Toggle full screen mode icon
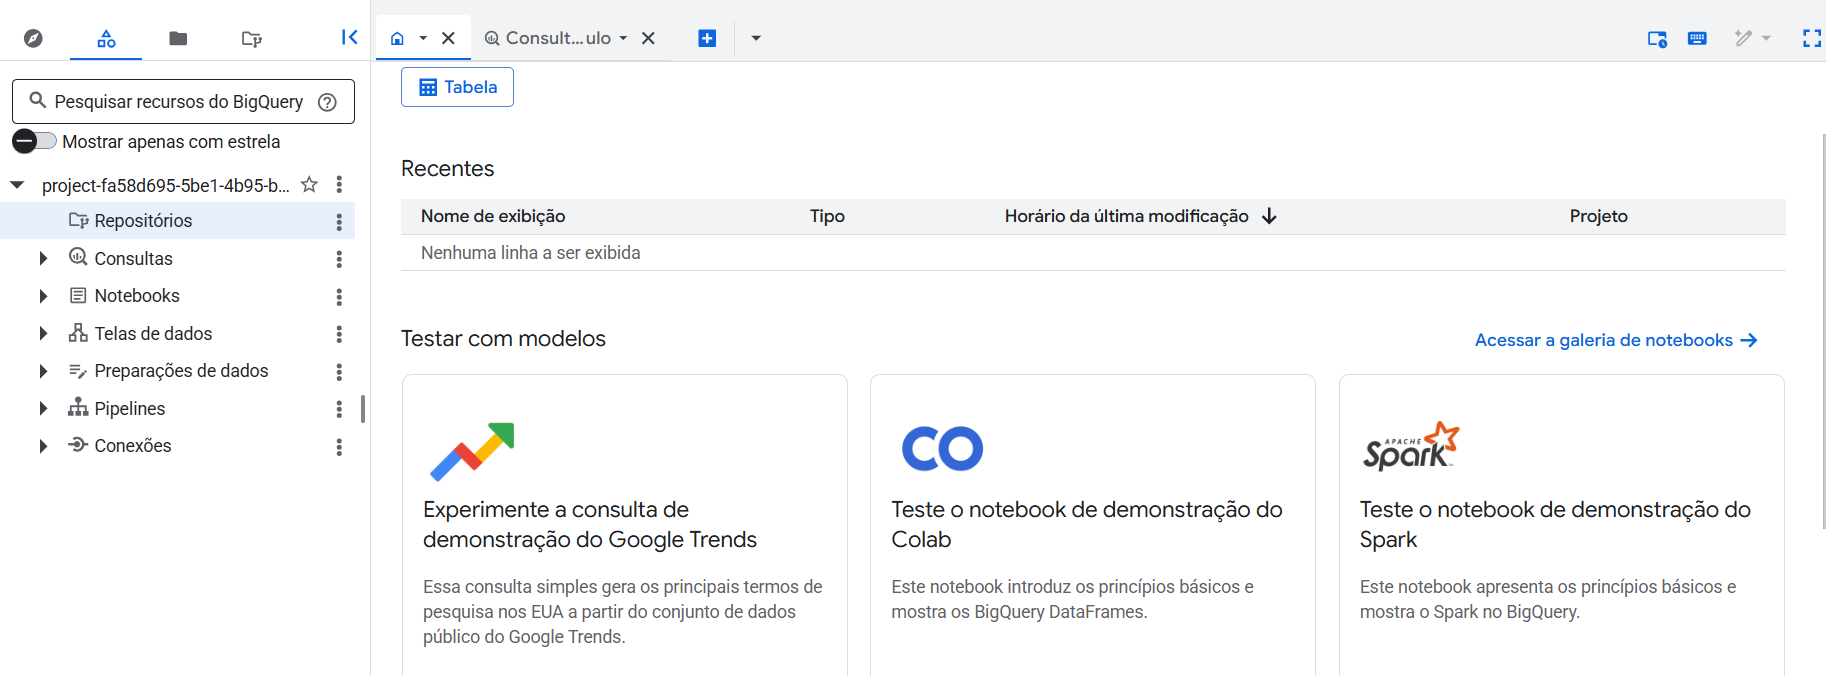The width and height of the screenshot is (1826, 676). (1811, 38)
